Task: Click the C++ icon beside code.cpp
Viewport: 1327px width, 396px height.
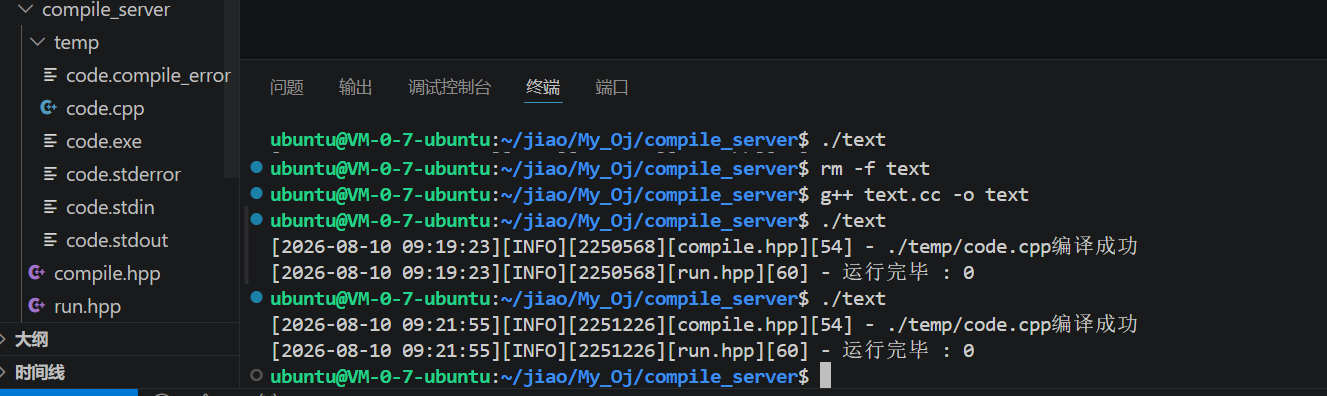Action: 49,108
